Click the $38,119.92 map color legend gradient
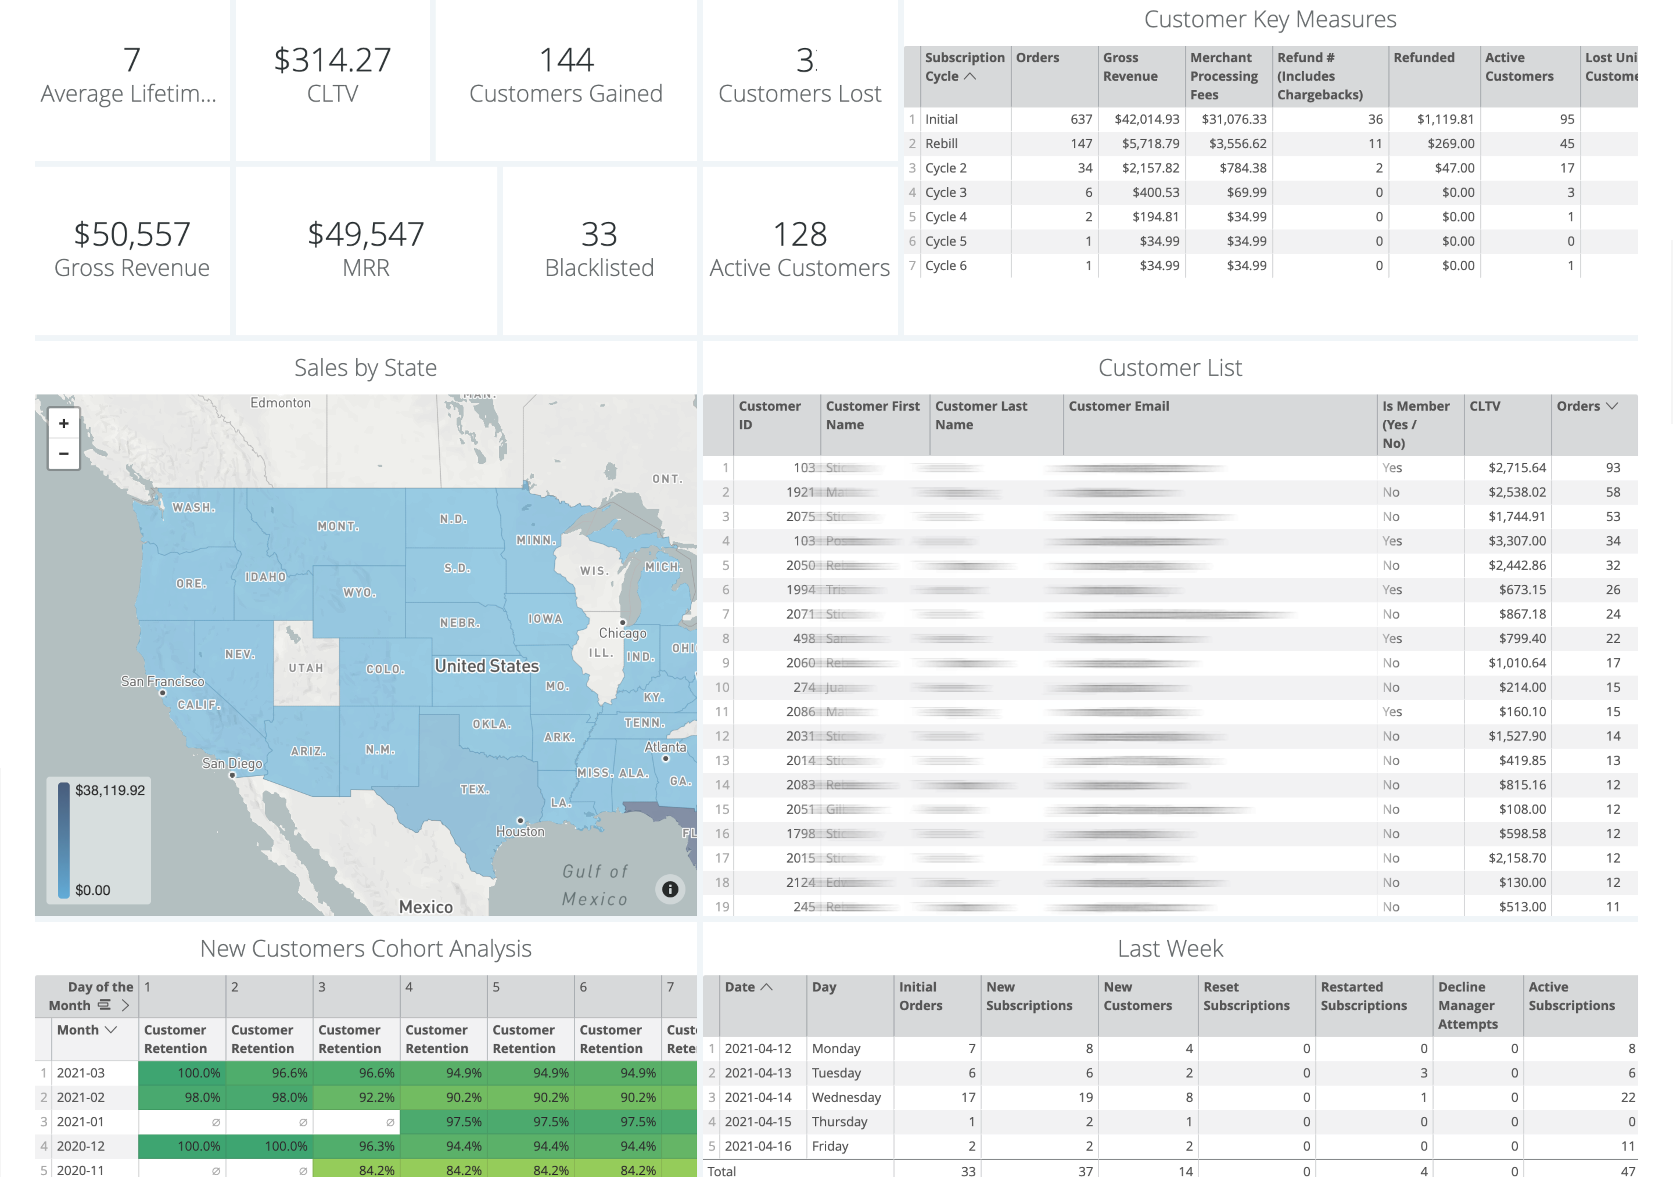The width and height of the screenshot is (1673, 1177). (64, 840)
